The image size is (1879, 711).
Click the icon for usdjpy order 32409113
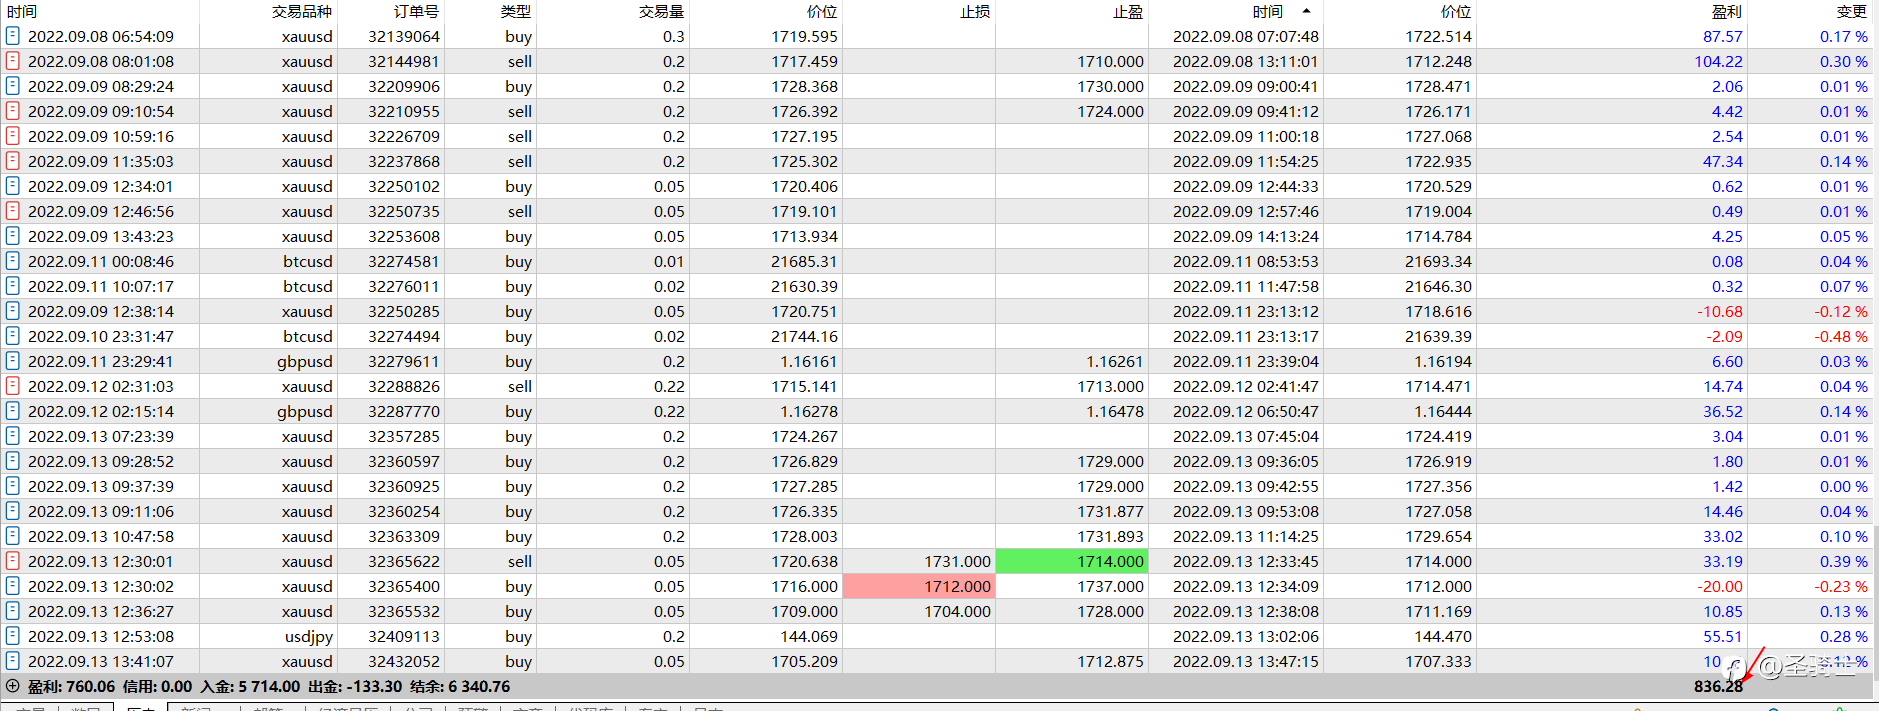click(x=13, y=636)
